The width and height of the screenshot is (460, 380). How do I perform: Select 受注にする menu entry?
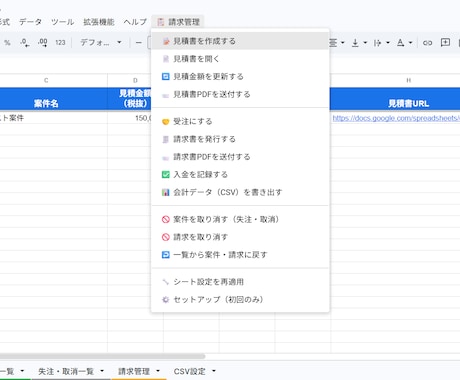click(240, 121)
